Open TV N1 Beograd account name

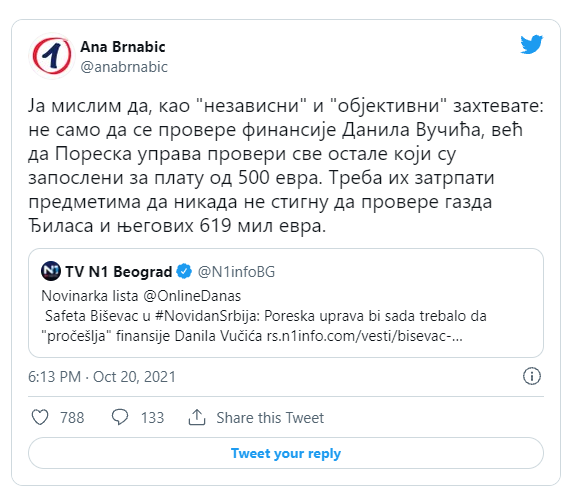pos(119,271)
